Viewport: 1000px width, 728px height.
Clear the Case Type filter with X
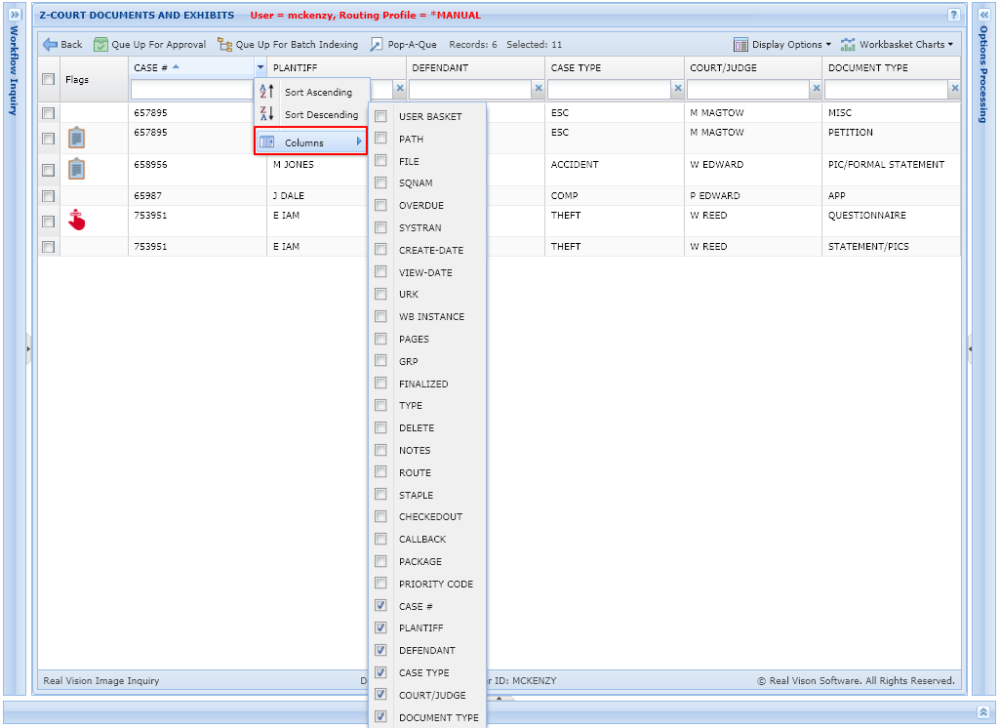click(x=678, y=89)
